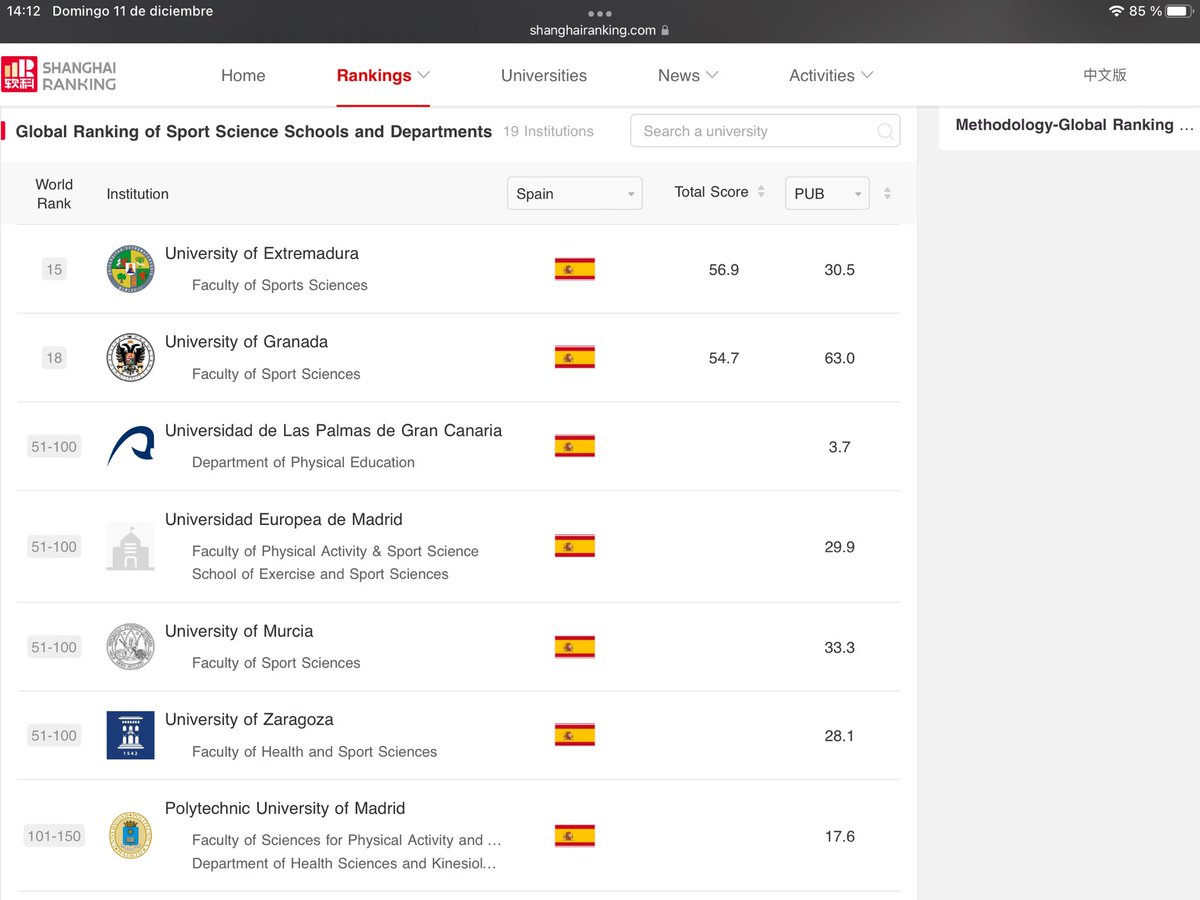The image size is (1200, 900).
Task: Click the Spain flag in Granada row
Action: [x=574, y=357]
